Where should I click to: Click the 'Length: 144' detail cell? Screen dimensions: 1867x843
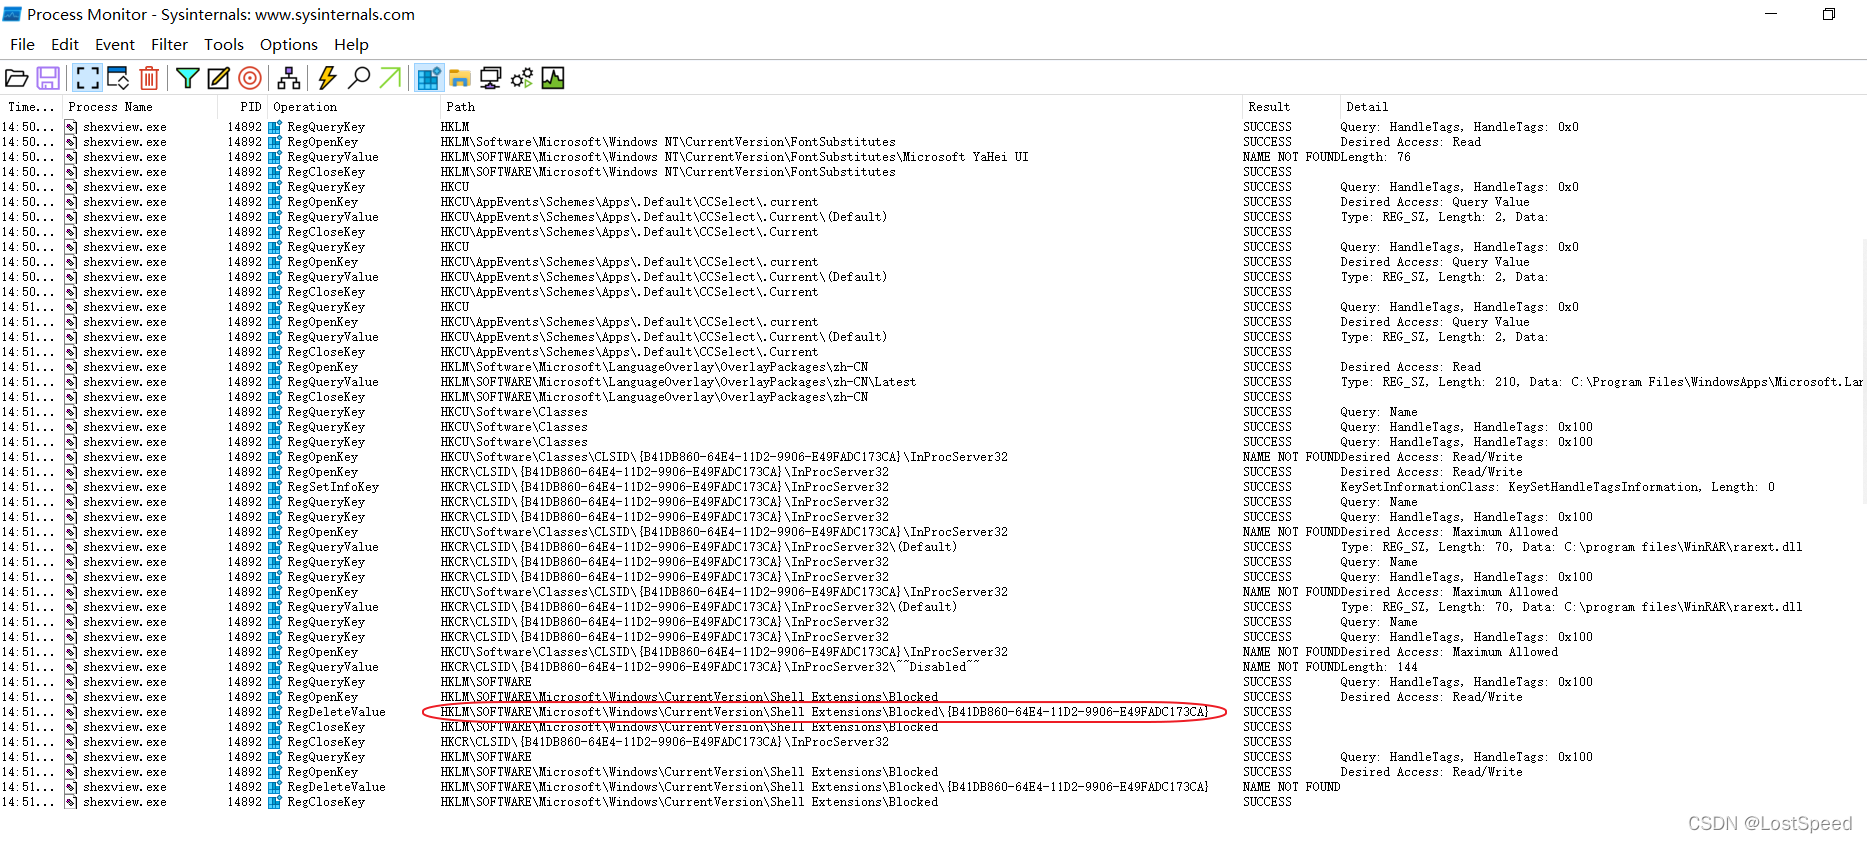tap(1379, 667)
